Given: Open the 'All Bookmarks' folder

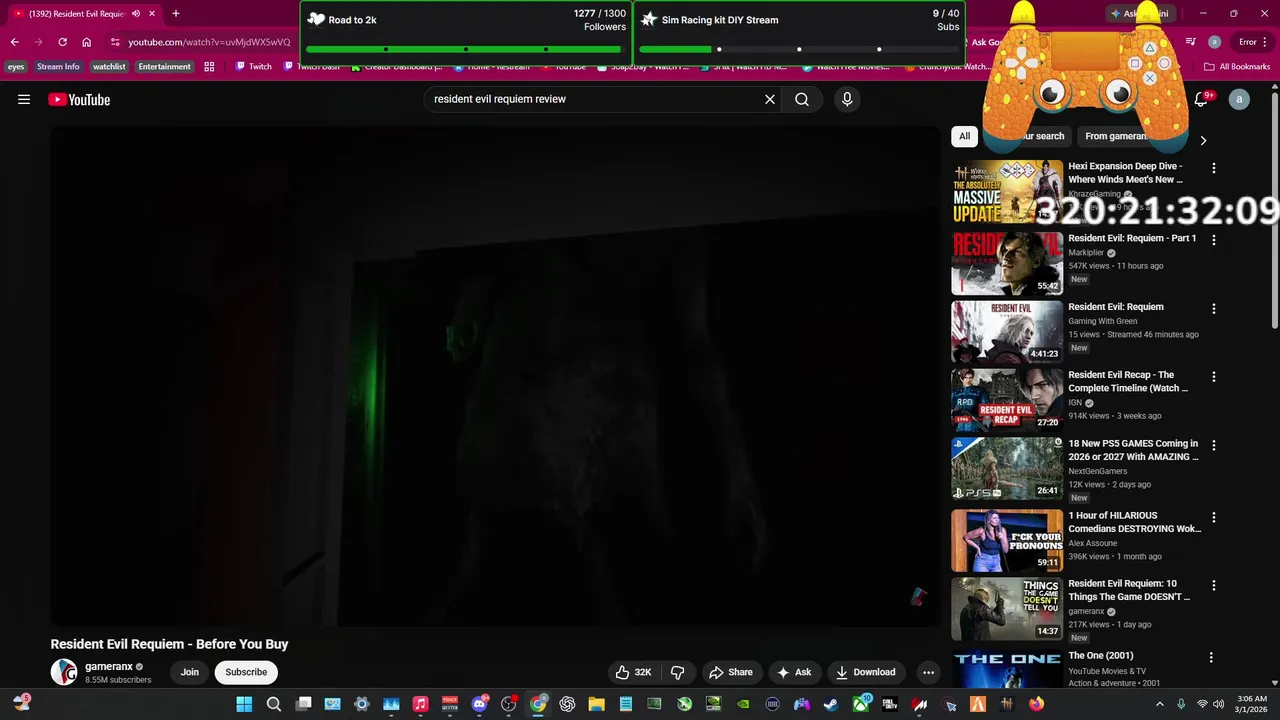Looking at the screenshot, I should coord(1237,67).
